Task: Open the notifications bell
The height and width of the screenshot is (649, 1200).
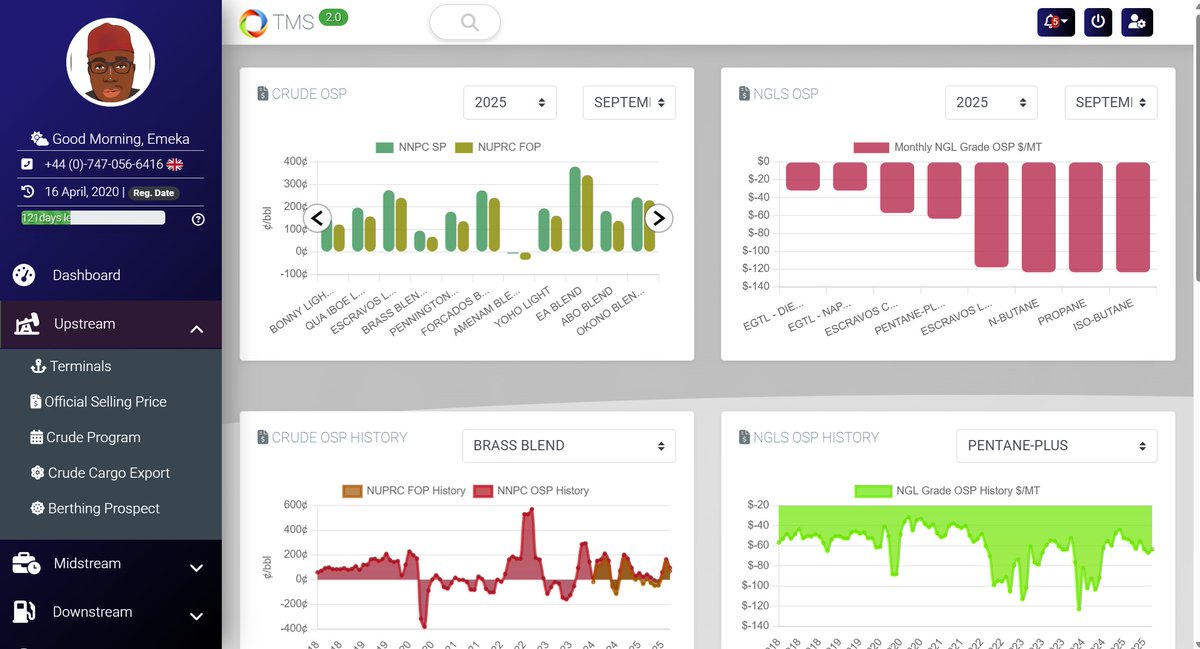Action: tap(1056, 21)
